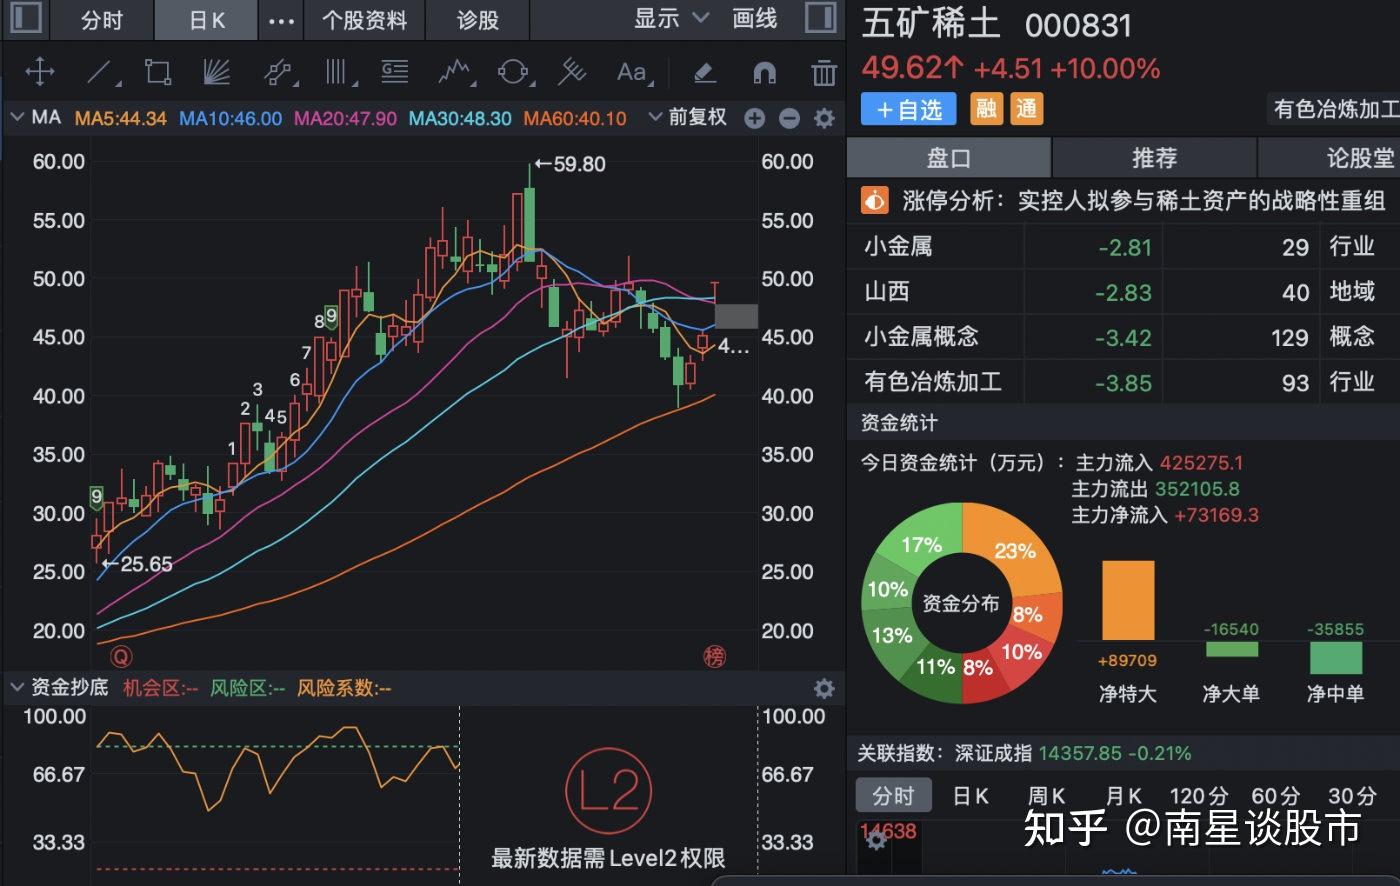
Task: Select the vertical cycle lines tool
Action: [x=339, y=72]
